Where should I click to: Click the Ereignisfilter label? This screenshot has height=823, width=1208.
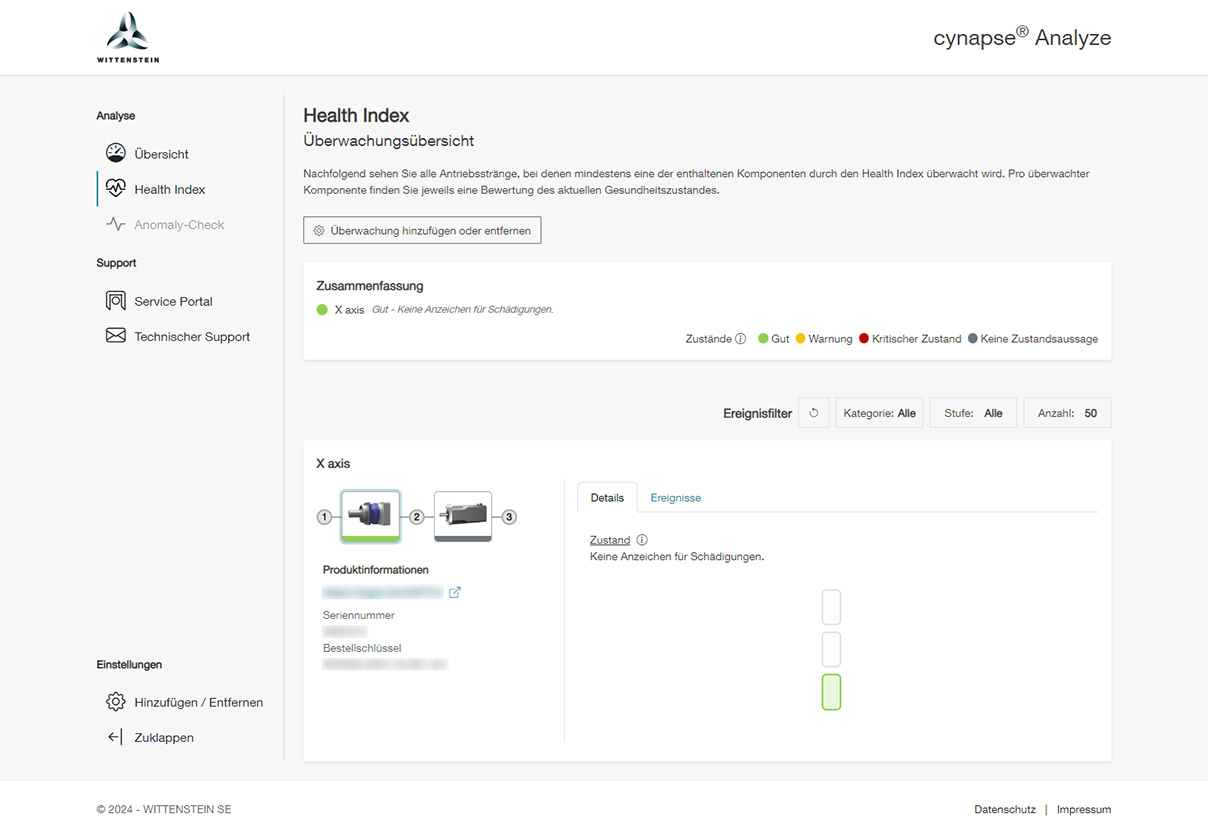[757, 413]
